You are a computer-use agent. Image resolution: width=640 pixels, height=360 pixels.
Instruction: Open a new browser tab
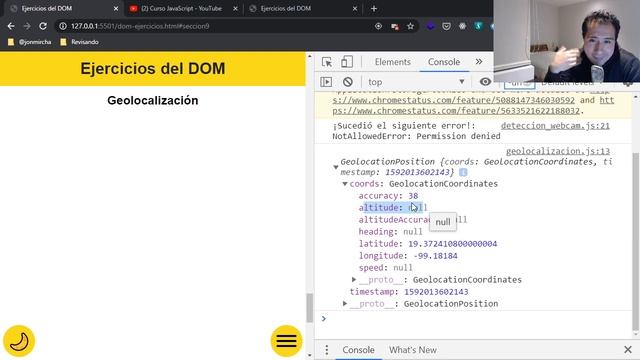point(374,9)
